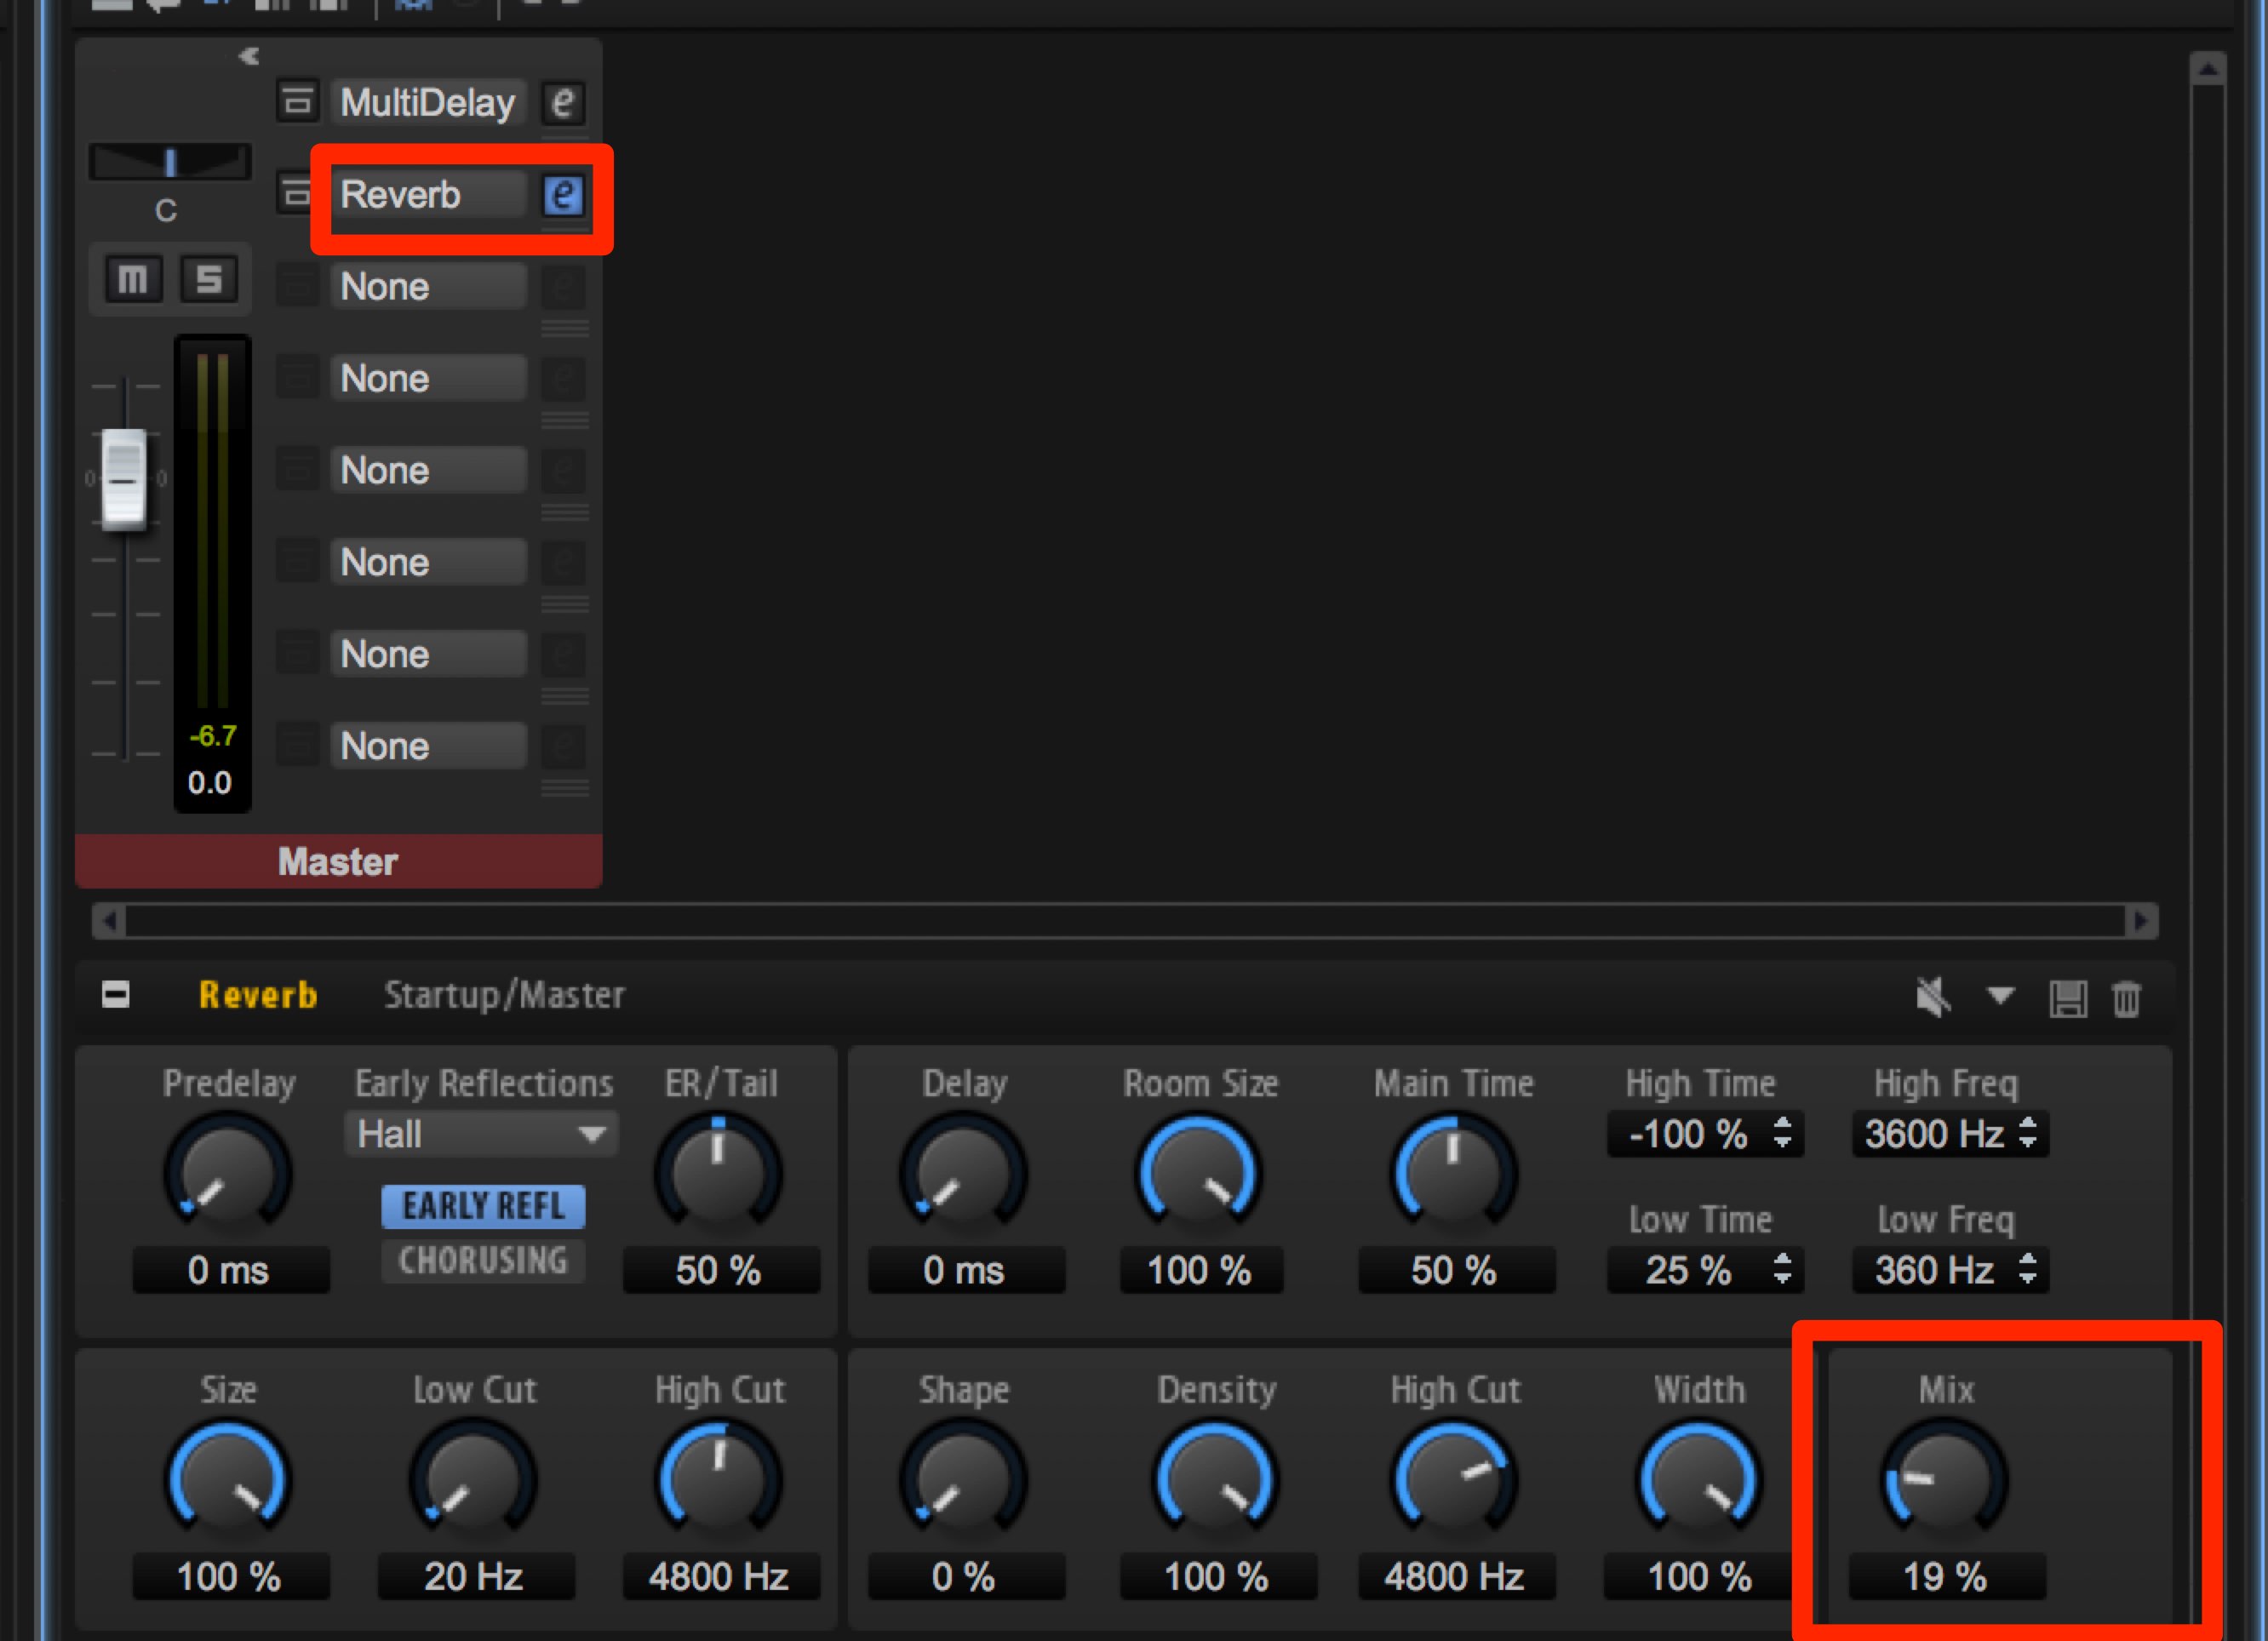Click the ER/Tail 50 % value field
This screenshot has height=1641, width=2268.
720,1270
